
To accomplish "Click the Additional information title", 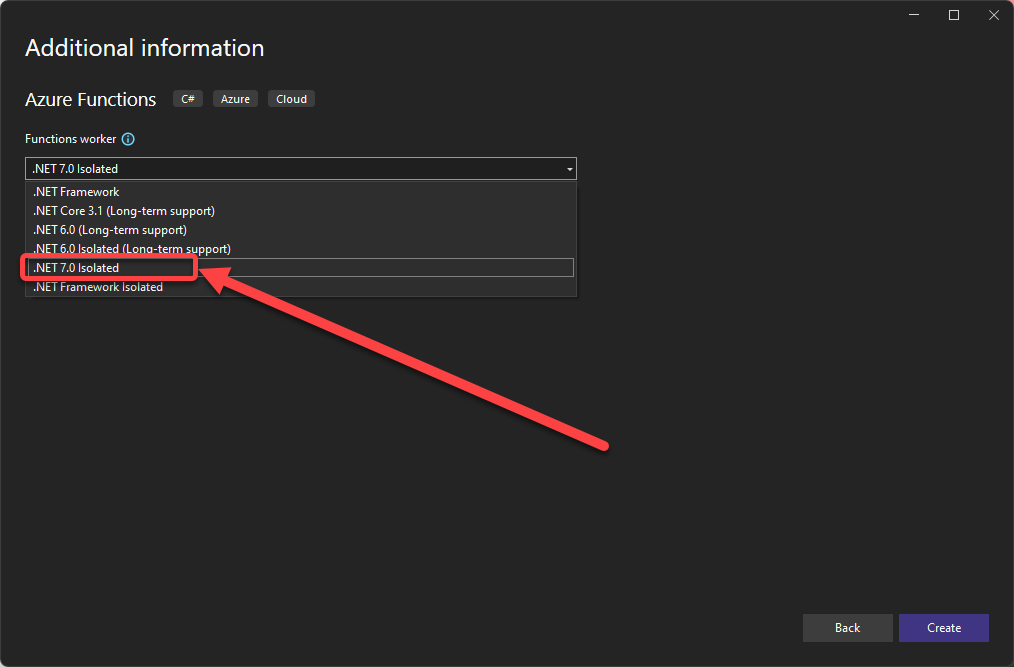I will [144, 48].
